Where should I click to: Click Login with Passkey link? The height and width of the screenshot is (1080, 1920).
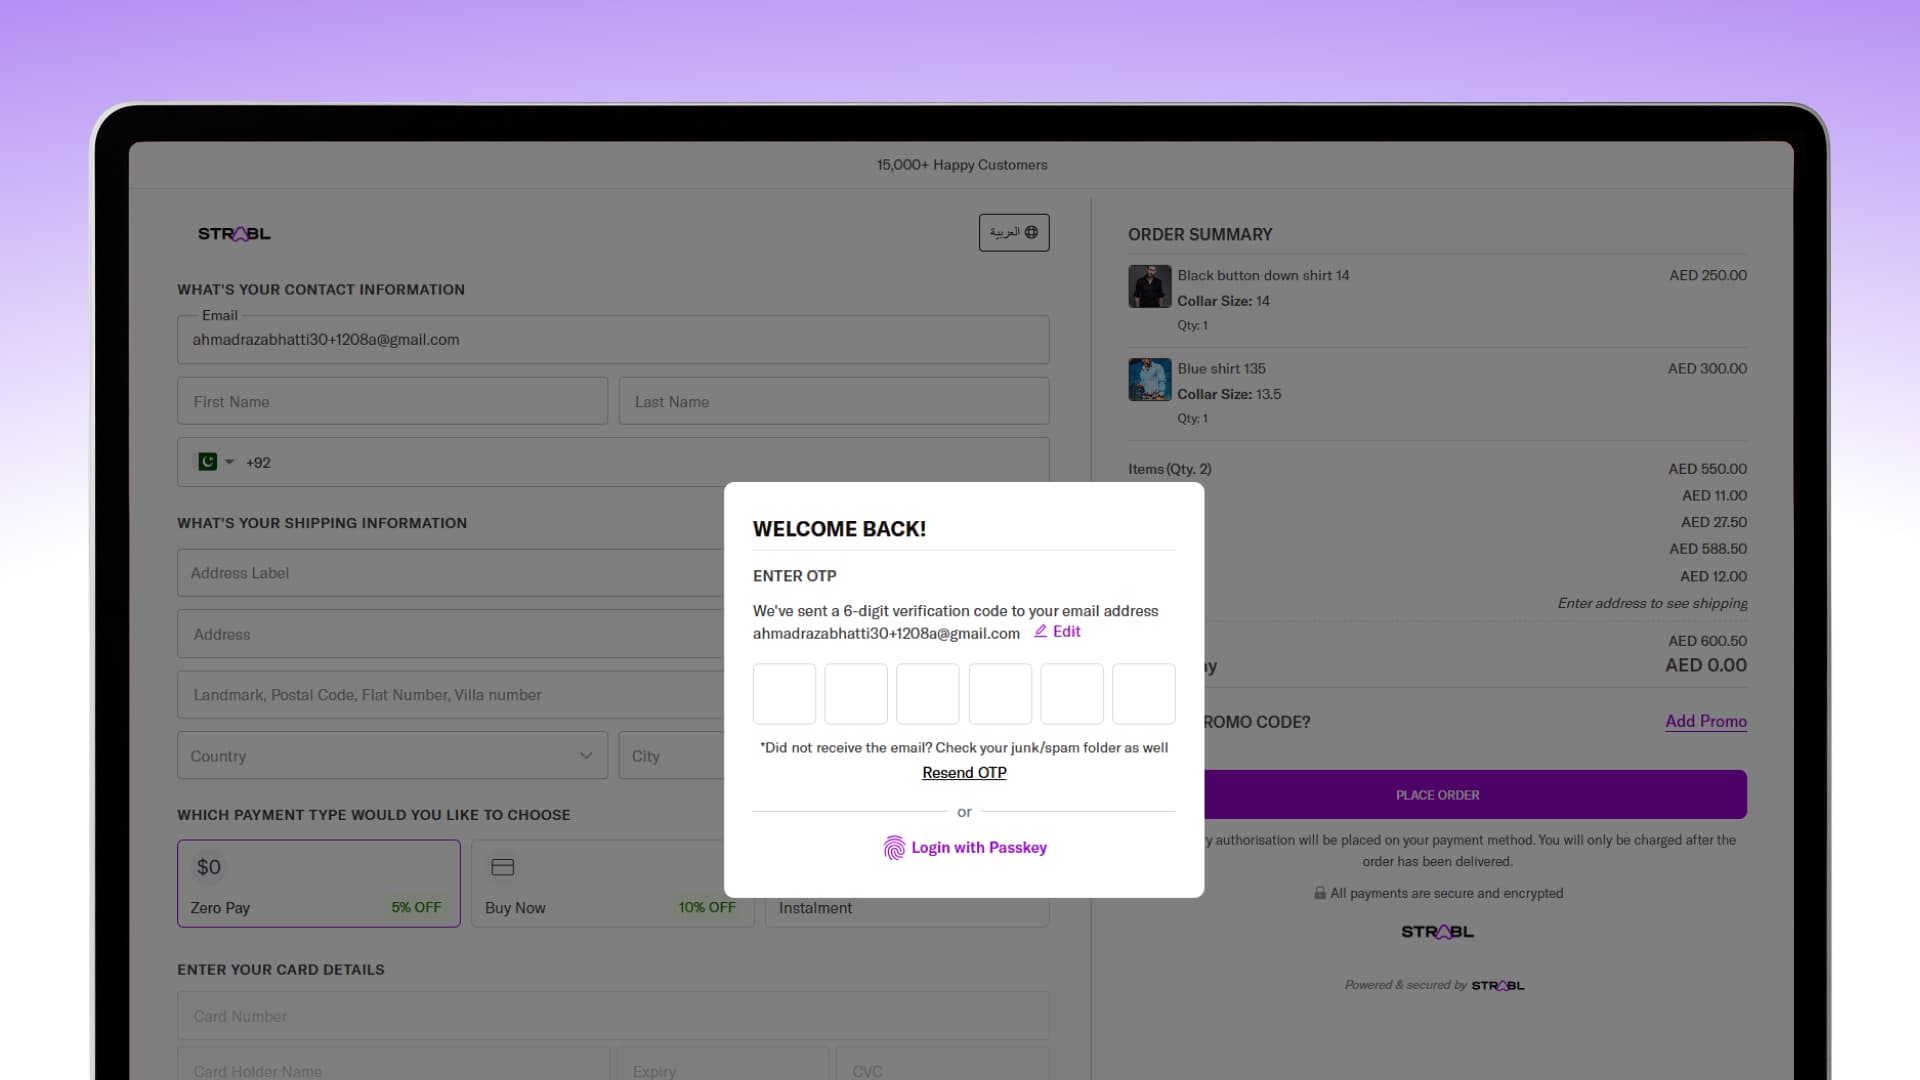(978, 848)
